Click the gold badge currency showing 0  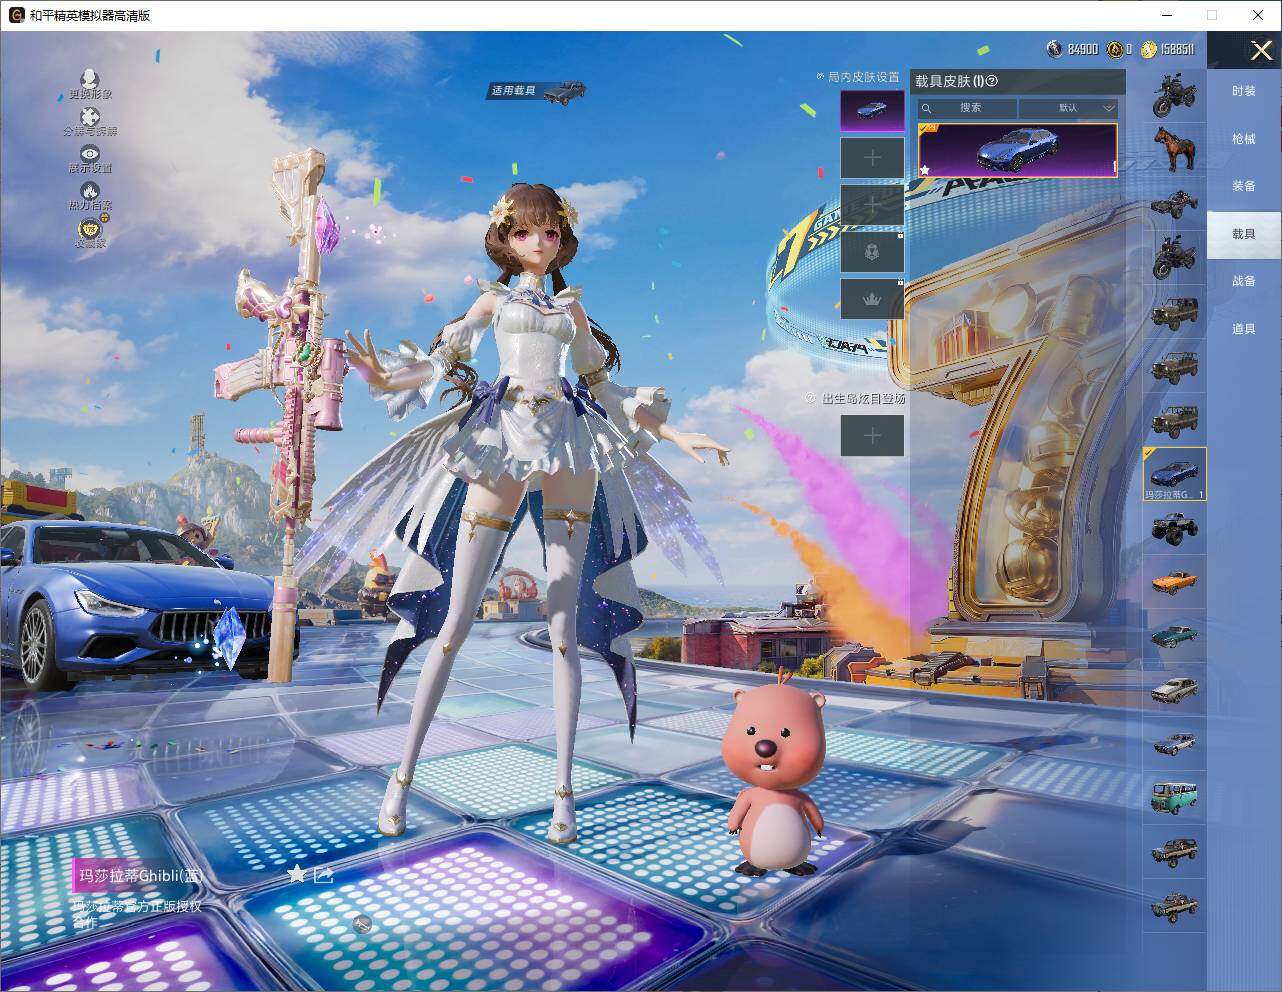(1120, 49)
